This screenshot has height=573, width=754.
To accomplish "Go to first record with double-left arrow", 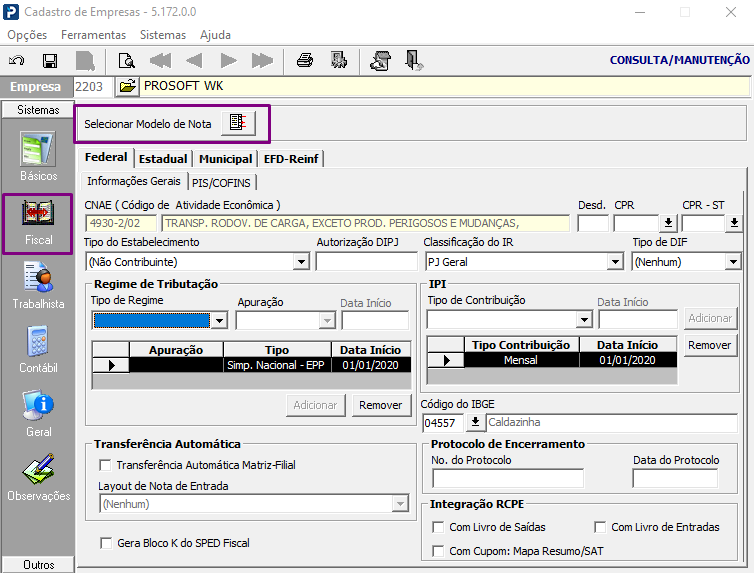I will click(x=160, y=61).
